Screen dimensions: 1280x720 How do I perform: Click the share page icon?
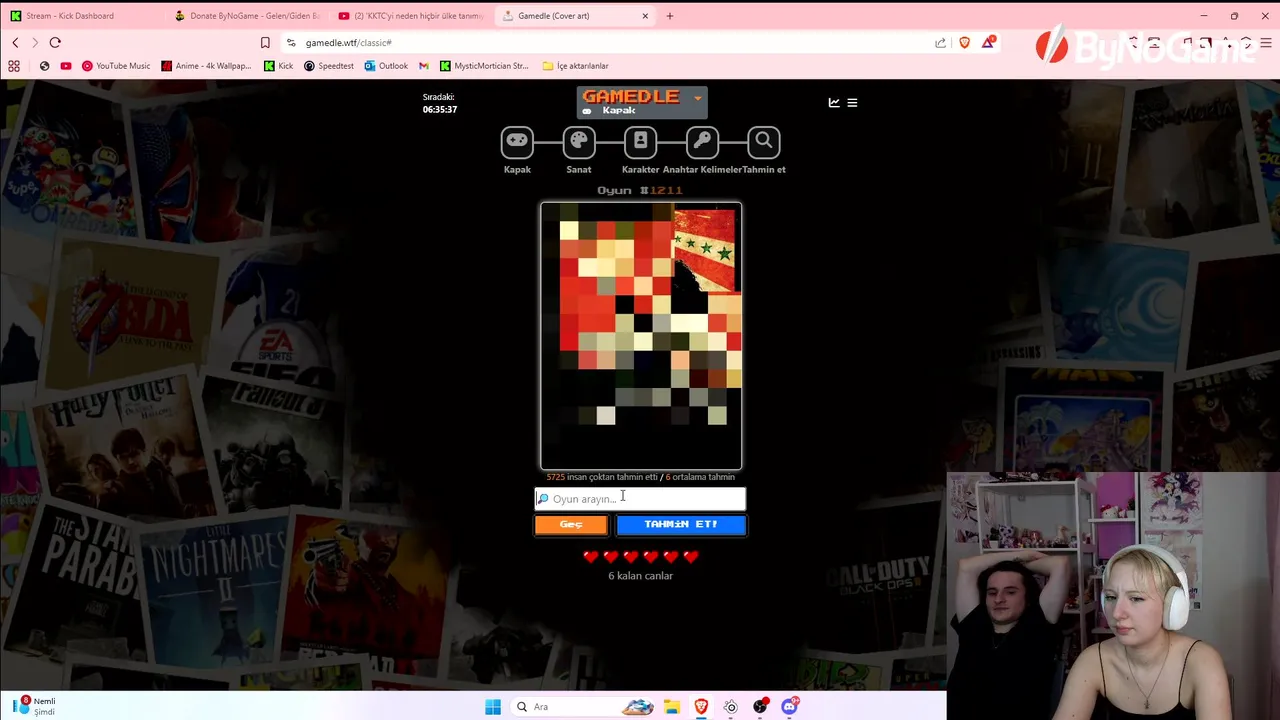940,43
